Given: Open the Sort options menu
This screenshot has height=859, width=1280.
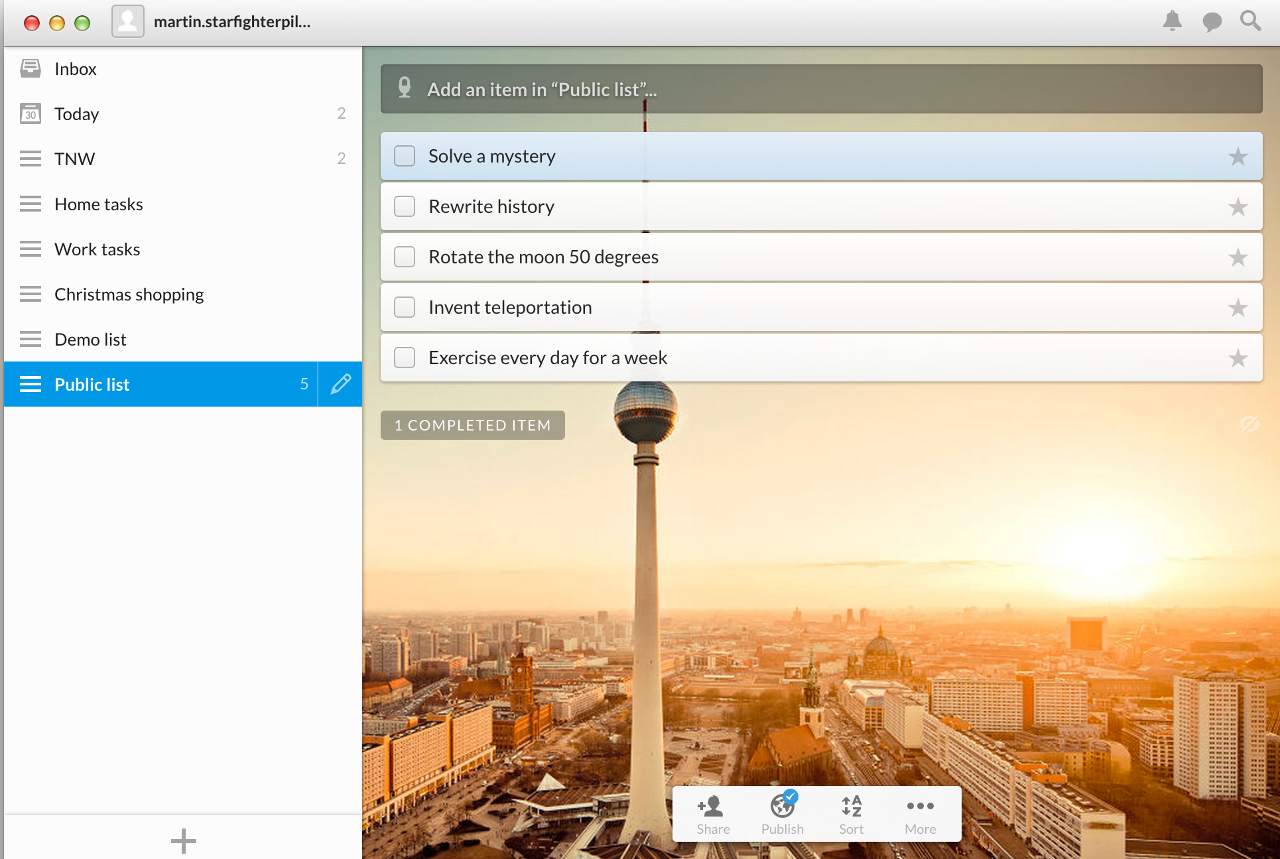Looking at the screenshot, I should [x=851, y=814].
